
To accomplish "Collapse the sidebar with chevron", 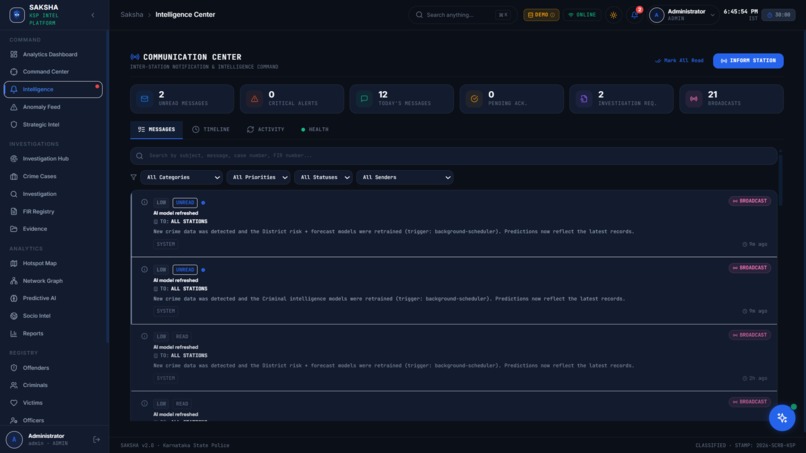I will coord(93,15).
